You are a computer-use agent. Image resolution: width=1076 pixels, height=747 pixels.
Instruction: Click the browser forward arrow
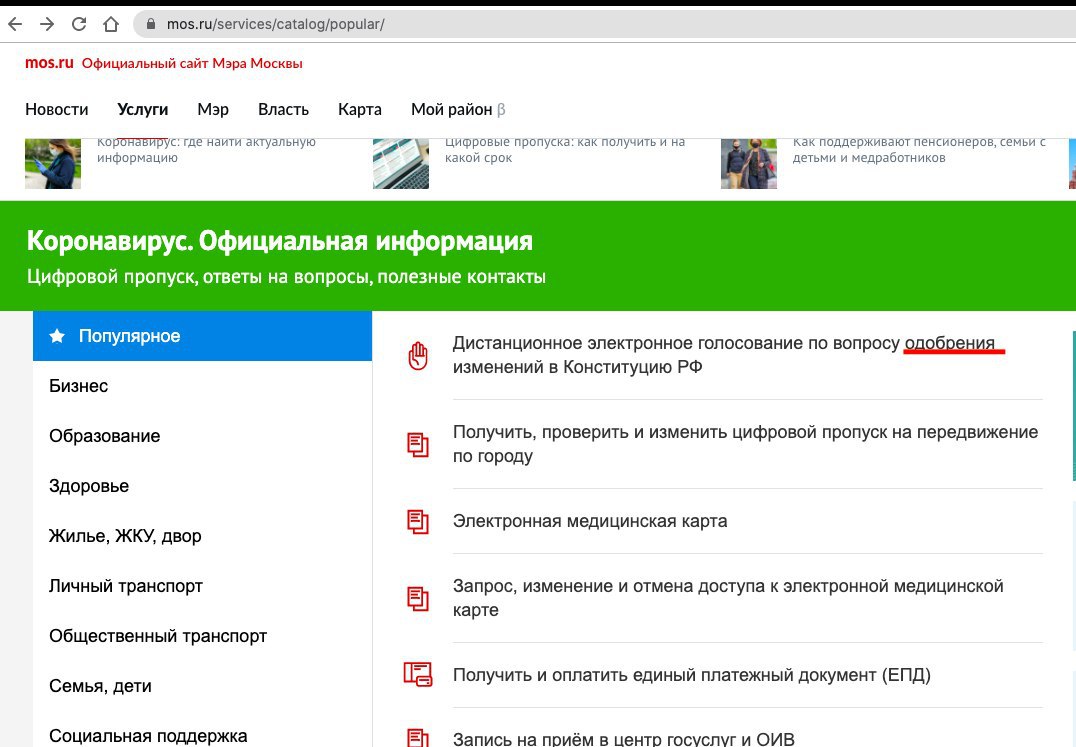(47, 24)
